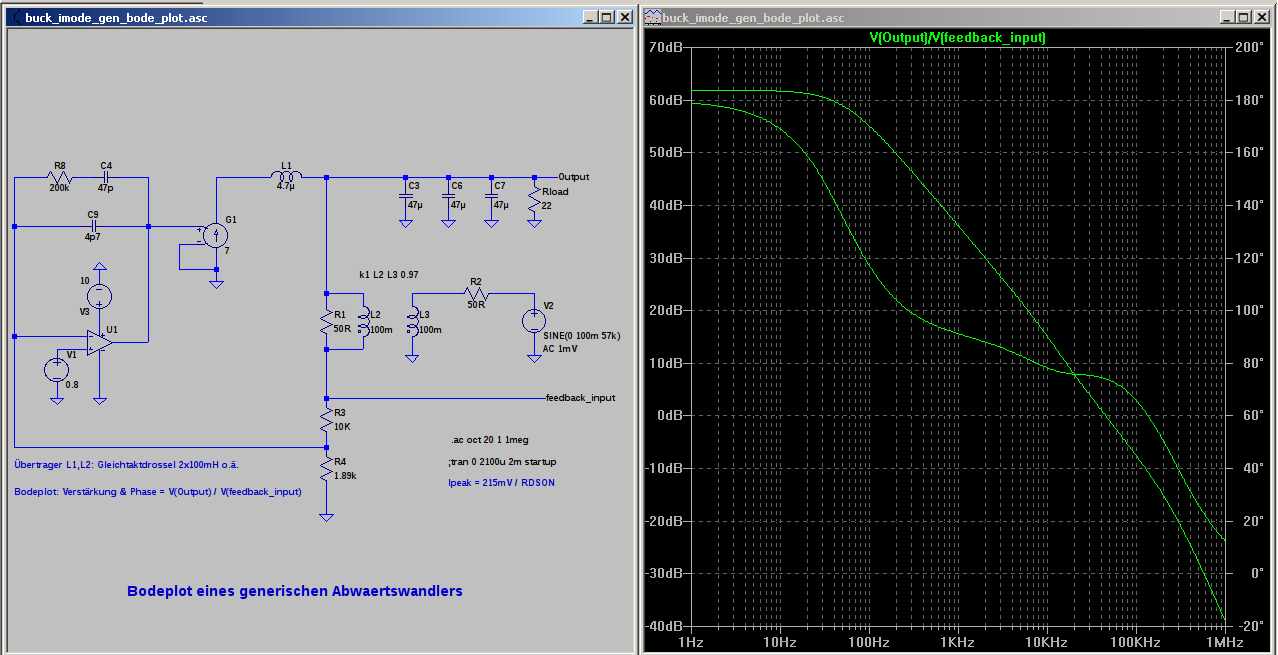Select feedback resistor R4

coord(327,469)
